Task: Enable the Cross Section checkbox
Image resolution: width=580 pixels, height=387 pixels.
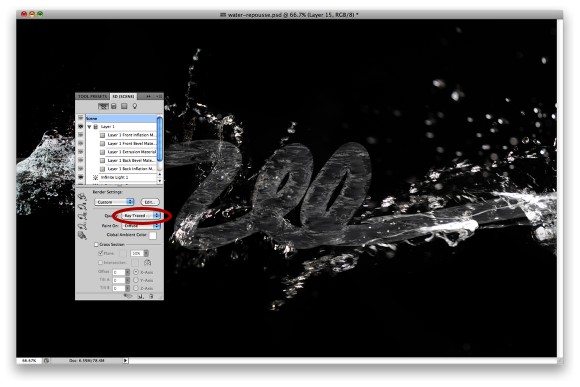Action: click(96, 245)
